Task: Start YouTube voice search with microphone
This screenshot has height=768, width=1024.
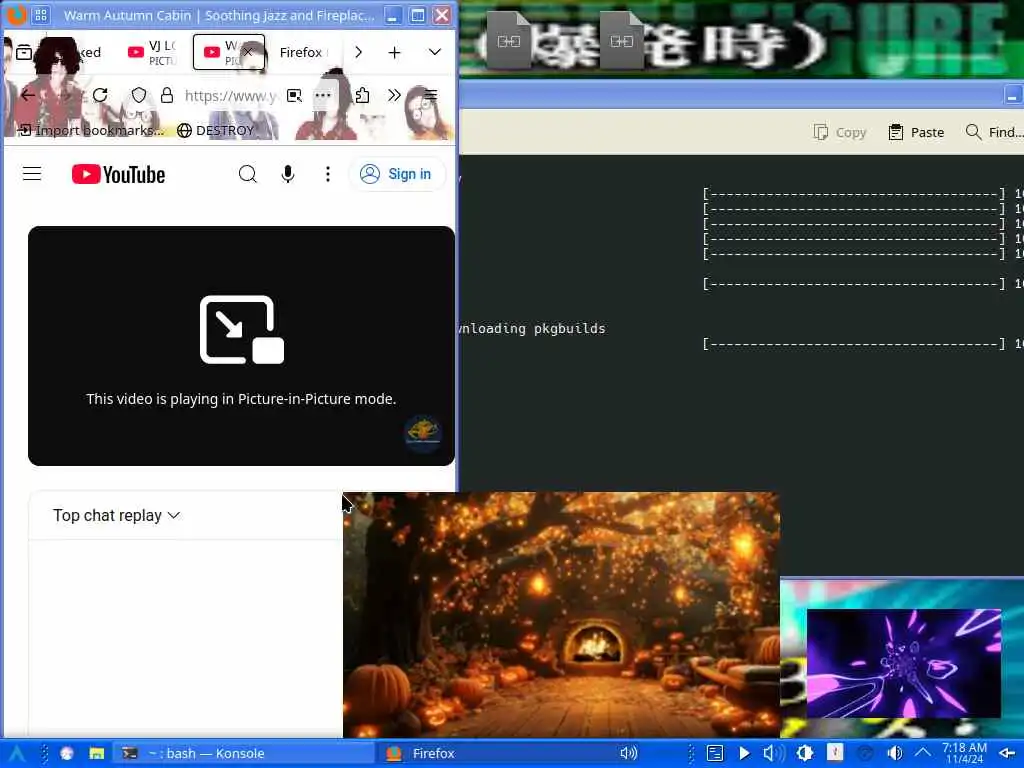Action: 287,174
